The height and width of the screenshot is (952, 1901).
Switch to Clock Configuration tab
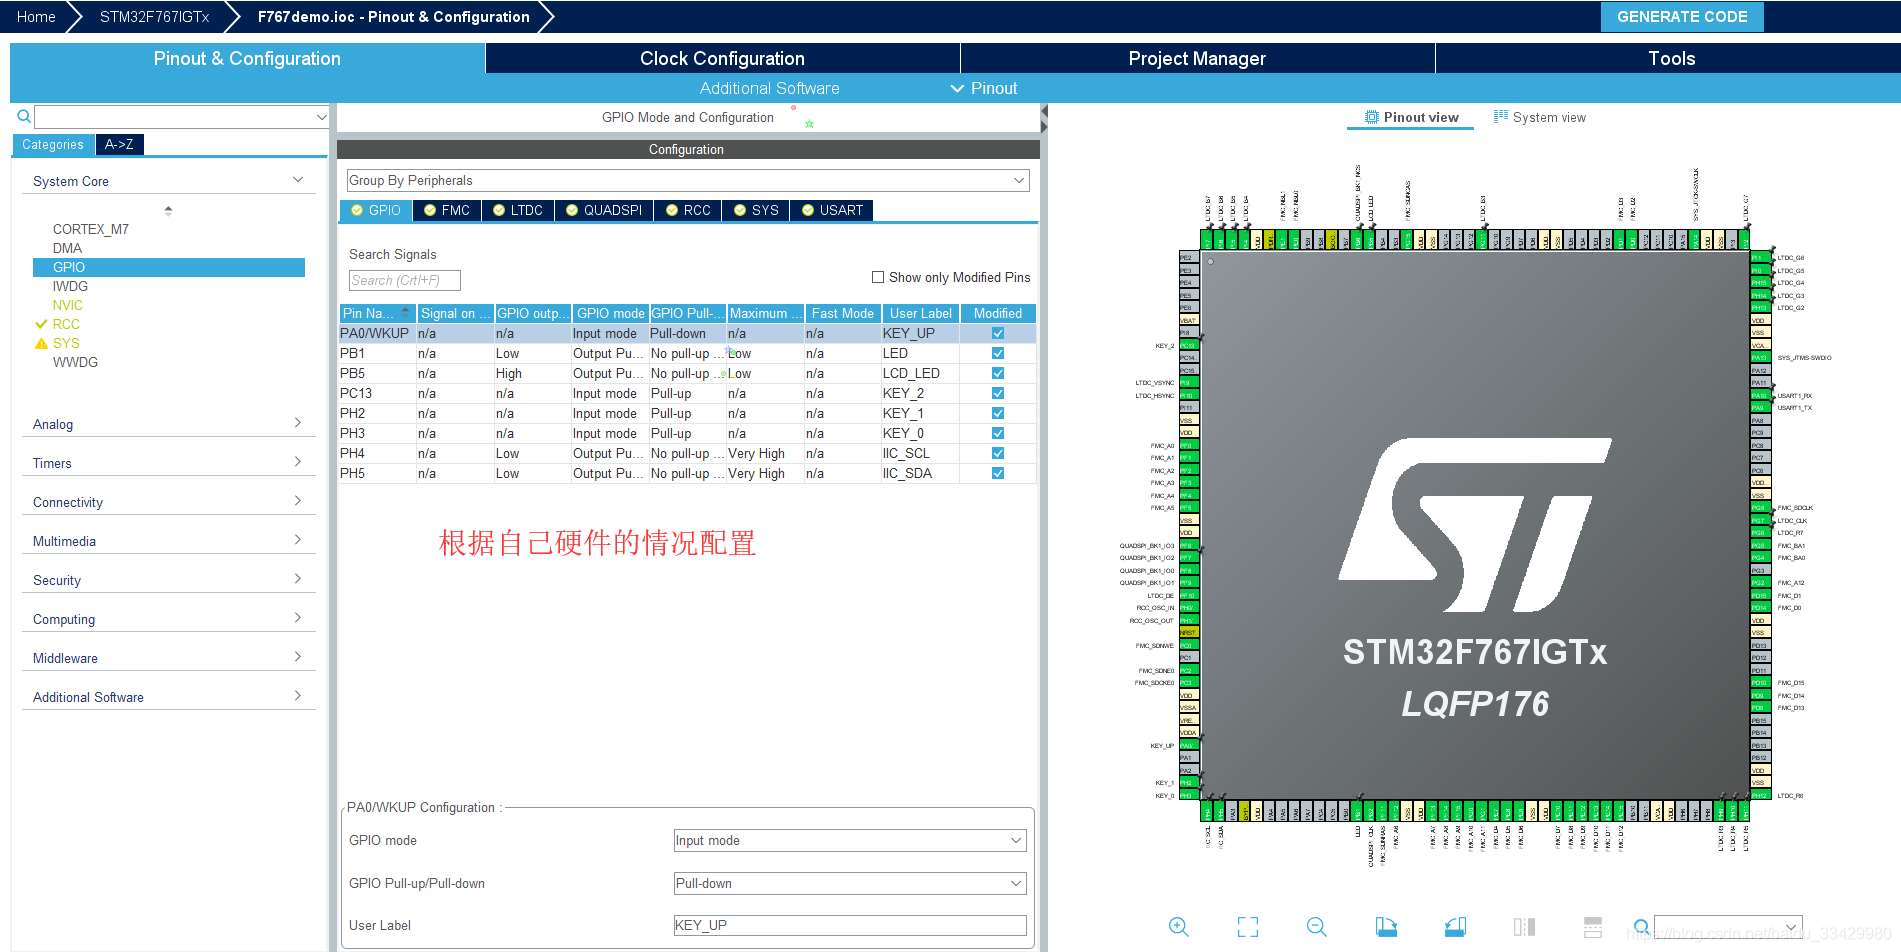coord(722,58)
